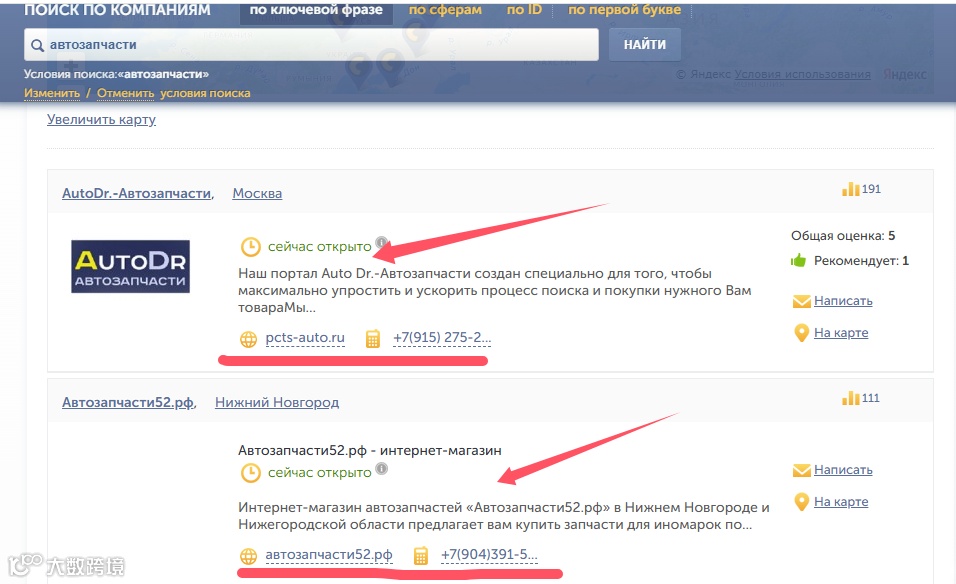The height and width of the screenshot is (584, 956).
Task: Switch to 'по ID' search tab
Action: point(524,10)
